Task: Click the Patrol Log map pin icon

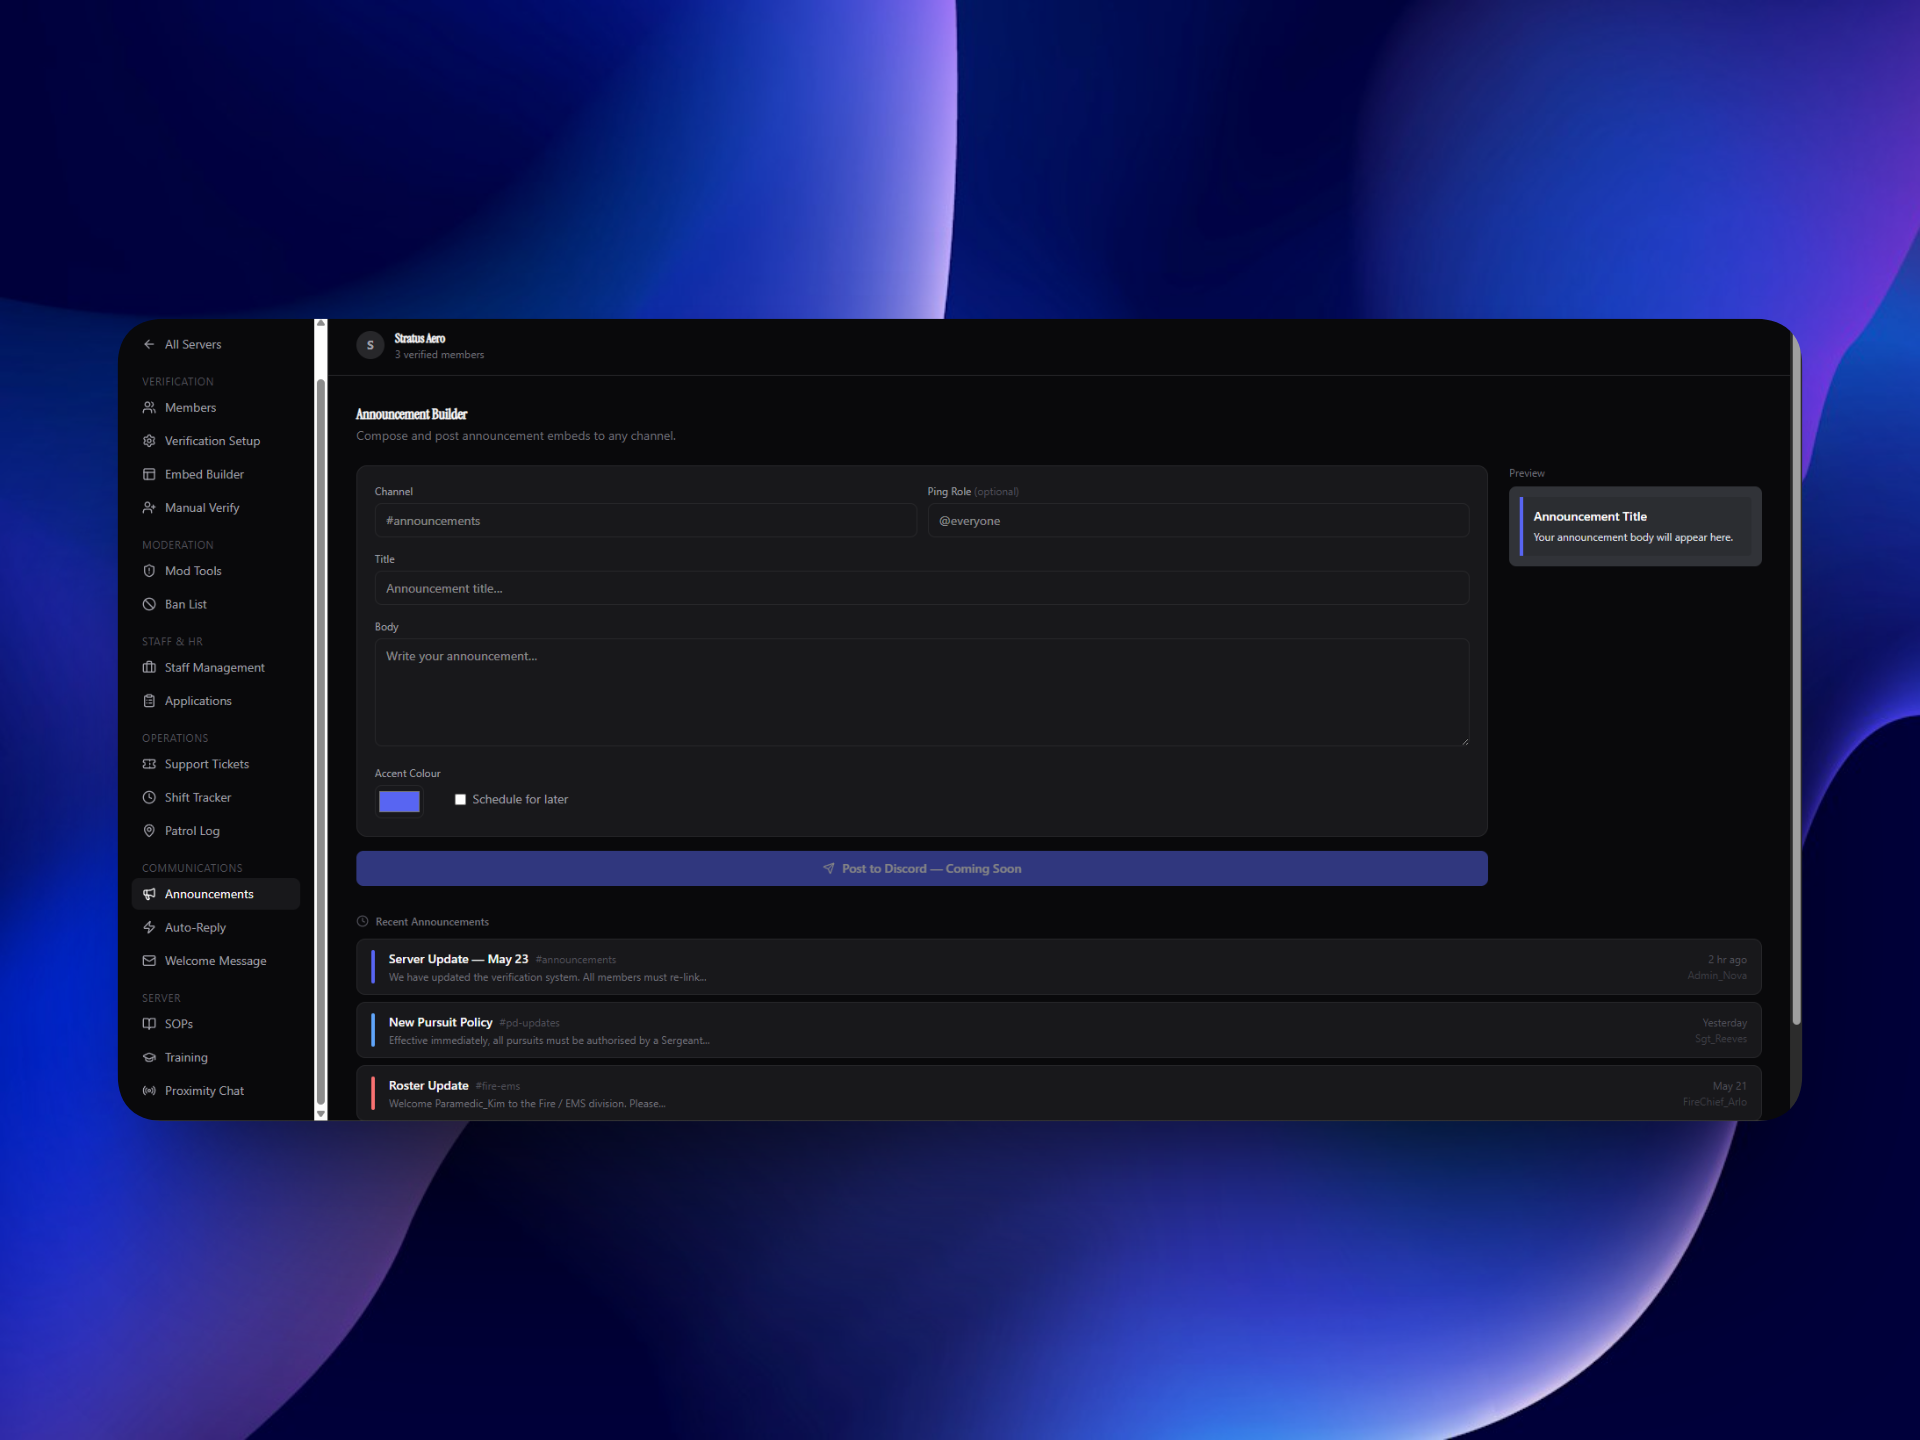Action: pyautogui.click(x=149, y=831)
